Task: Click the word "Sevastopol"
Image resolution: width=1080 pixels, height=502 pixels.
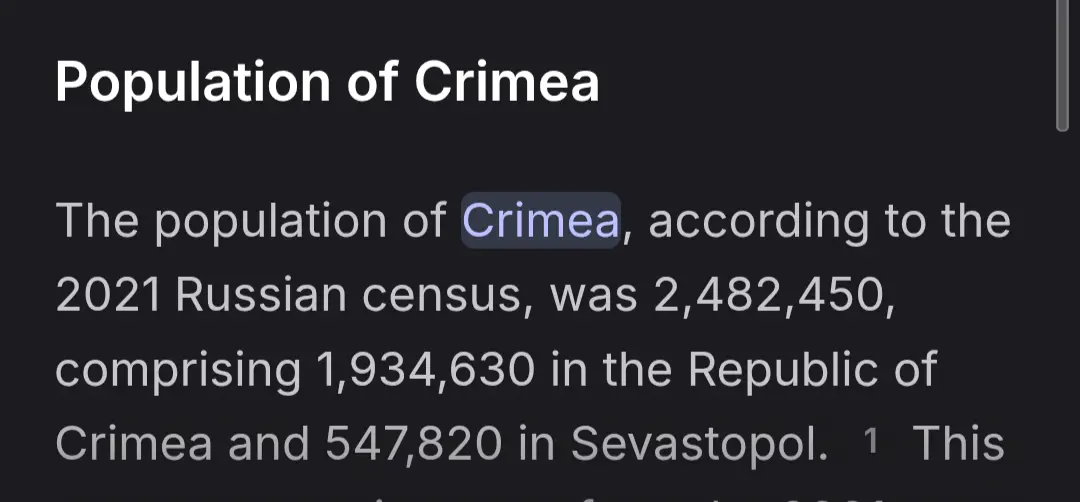Action: [699, 444]
